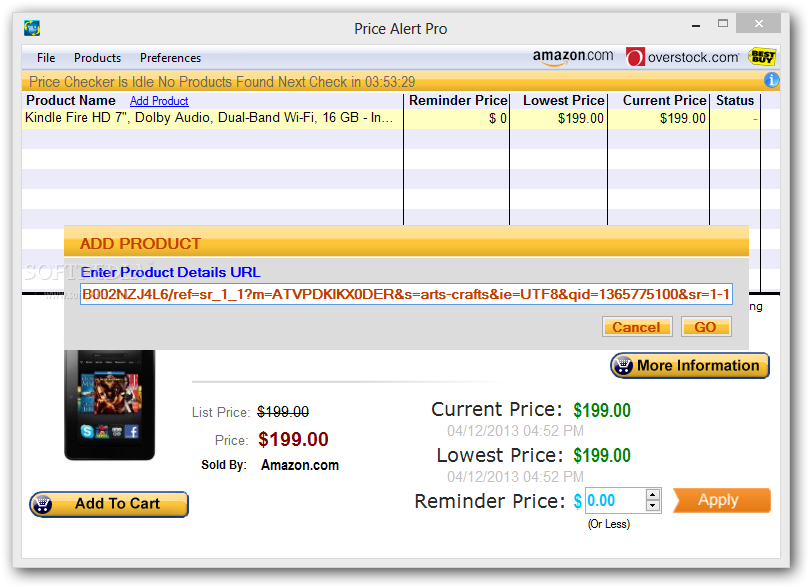The image size is (810, 588).
Task: Click the More Information button
Action: point(690,366)
